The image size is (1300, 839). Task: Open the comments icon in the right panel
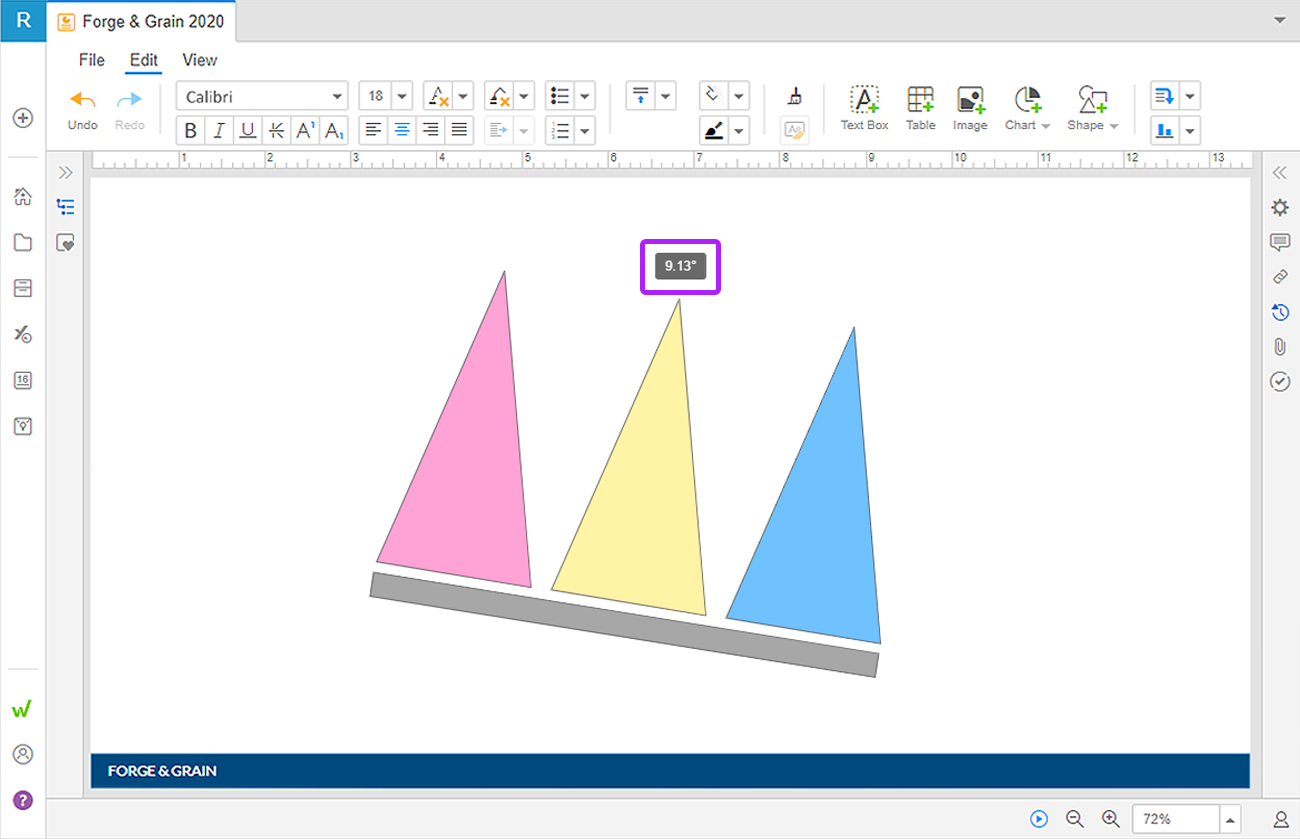[1279, 242]
